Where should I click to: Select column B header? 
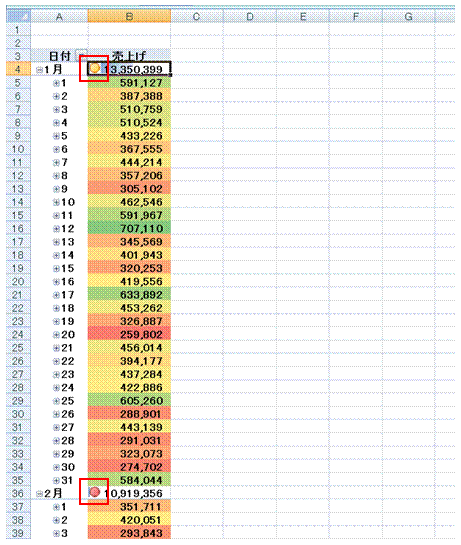pyautogui.click(x=129, y=16)
